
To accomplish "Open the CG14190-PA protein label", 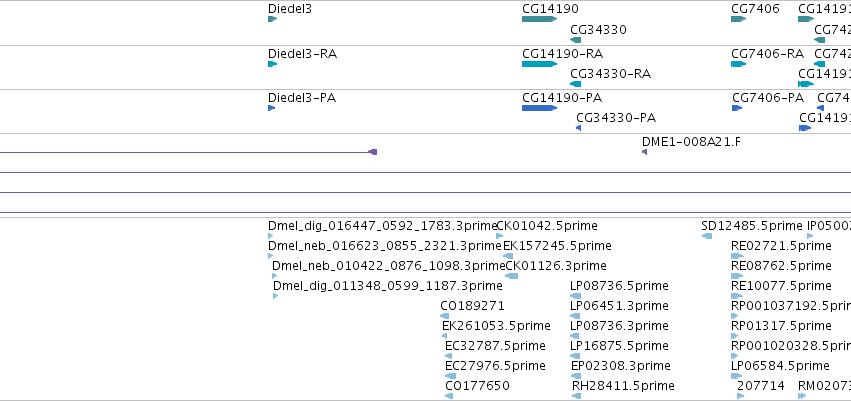I will point(562,98).
